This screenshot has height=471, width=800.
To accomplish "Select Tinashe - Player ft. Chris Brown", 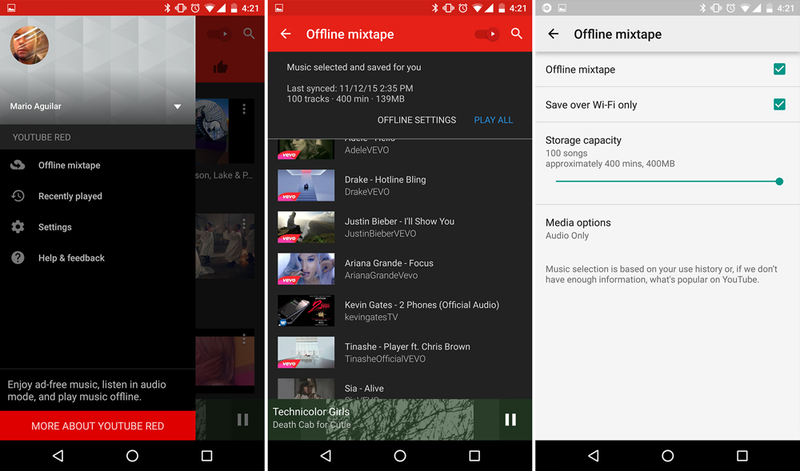I will tap(399, 353).
